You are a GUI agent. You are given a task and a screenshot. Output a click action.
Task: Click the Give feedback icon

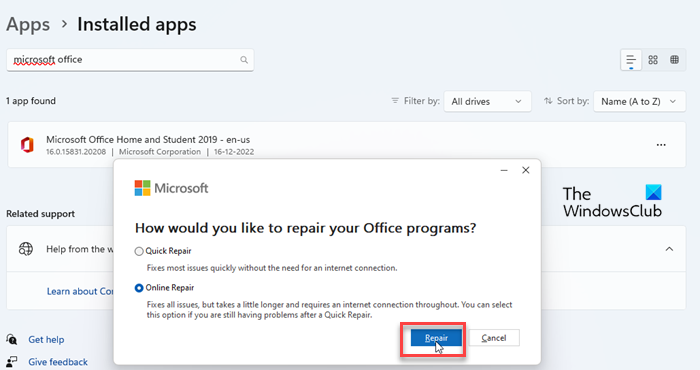click(12, 362)
